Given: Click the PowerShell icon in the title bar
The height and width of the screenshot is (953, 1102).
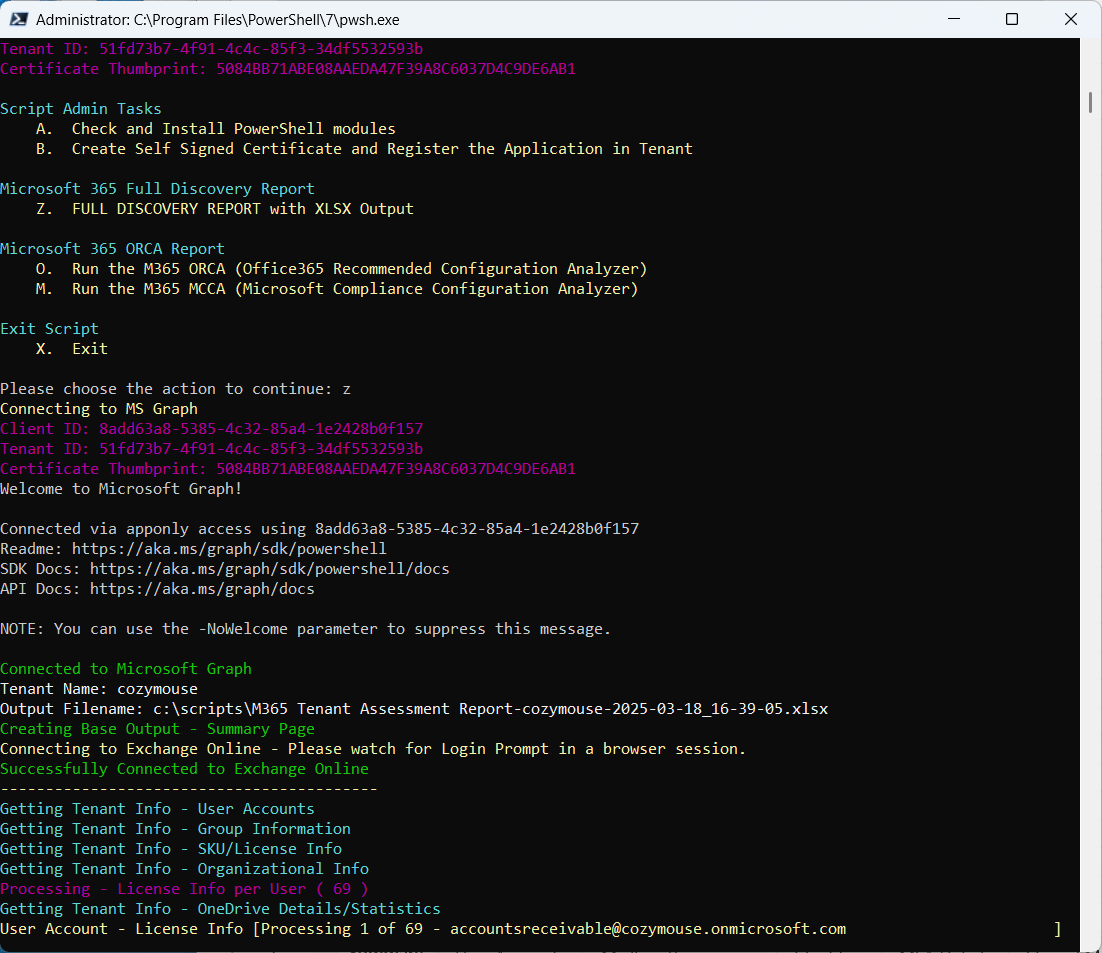Looking at the screenshot, I should pyautogui.click(x=17, y=19).
